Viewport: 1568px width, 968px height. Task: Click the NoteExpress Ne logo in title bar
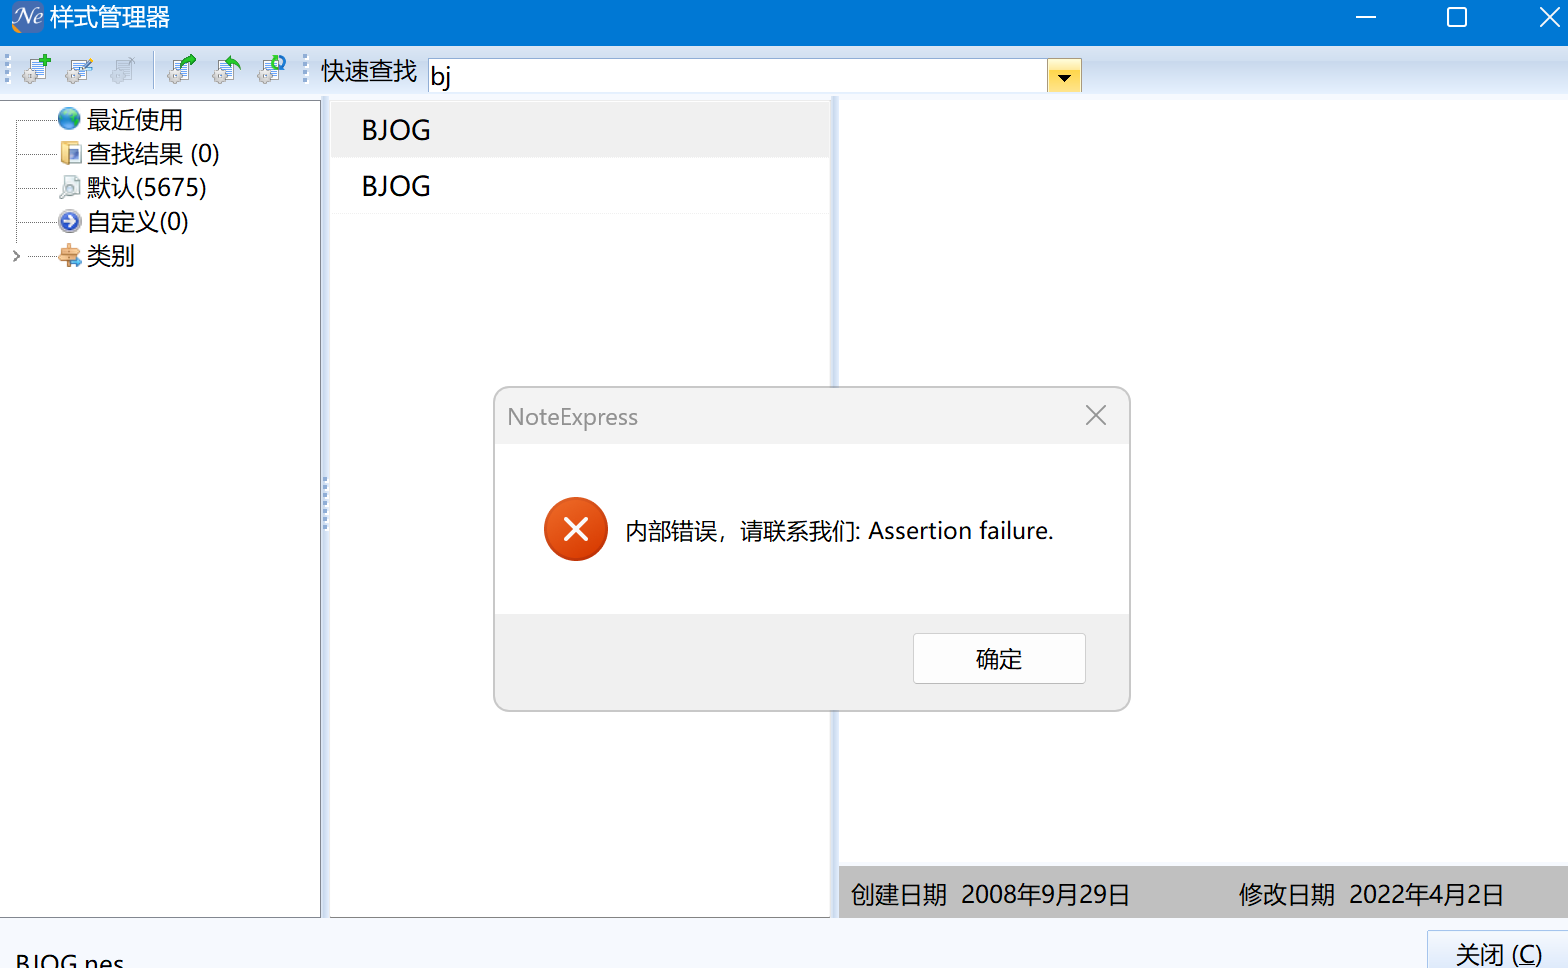[27, 17]
